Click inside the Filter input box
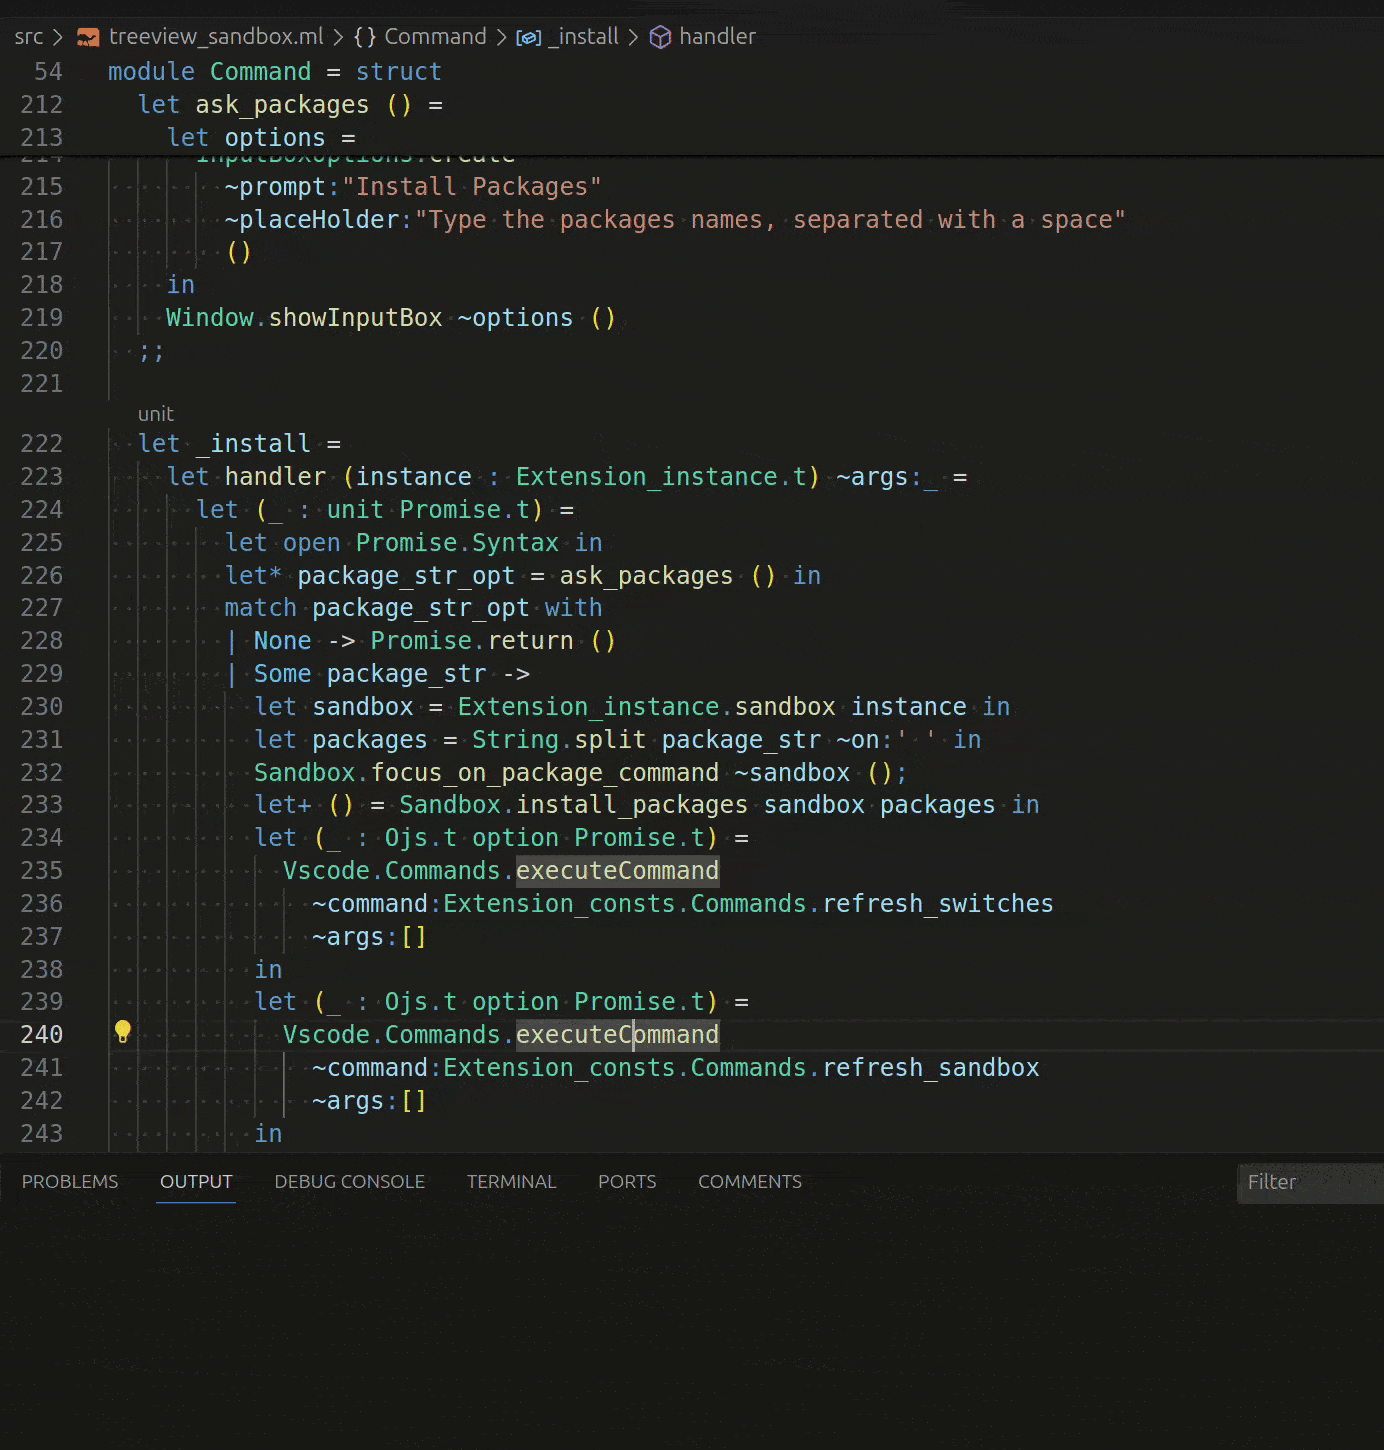The width and height of the screenshot is (1384, 1450). click(x=1310, y=1182)
